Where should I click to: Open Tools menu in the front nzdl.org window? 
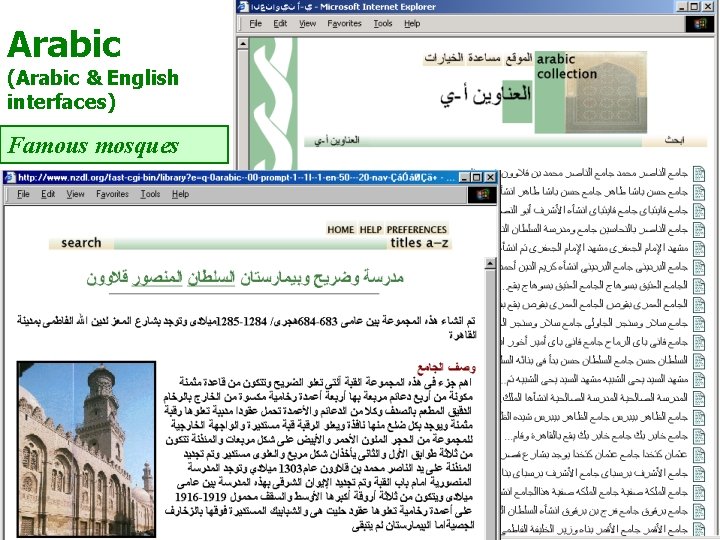(x=150, y=194)
